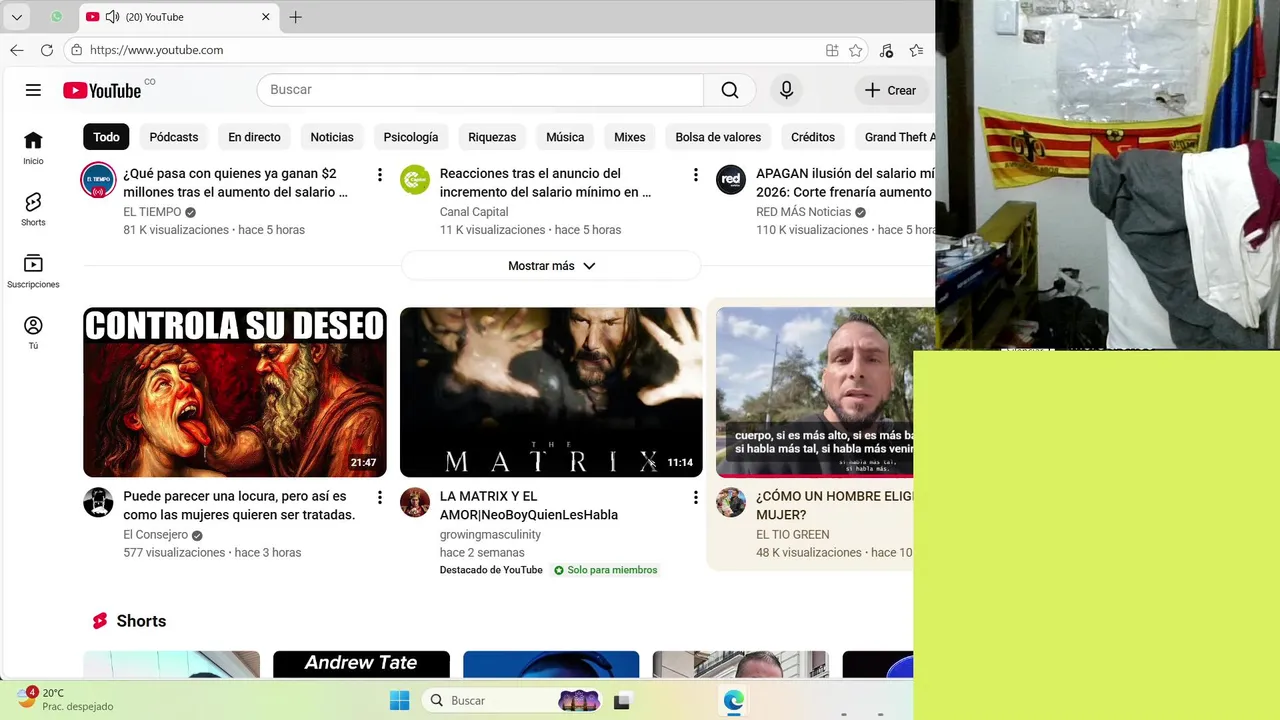Open options for LA MATRIX Y EL AMOR video
This screenshot has width=1280, height=720.
click(695, 497)
